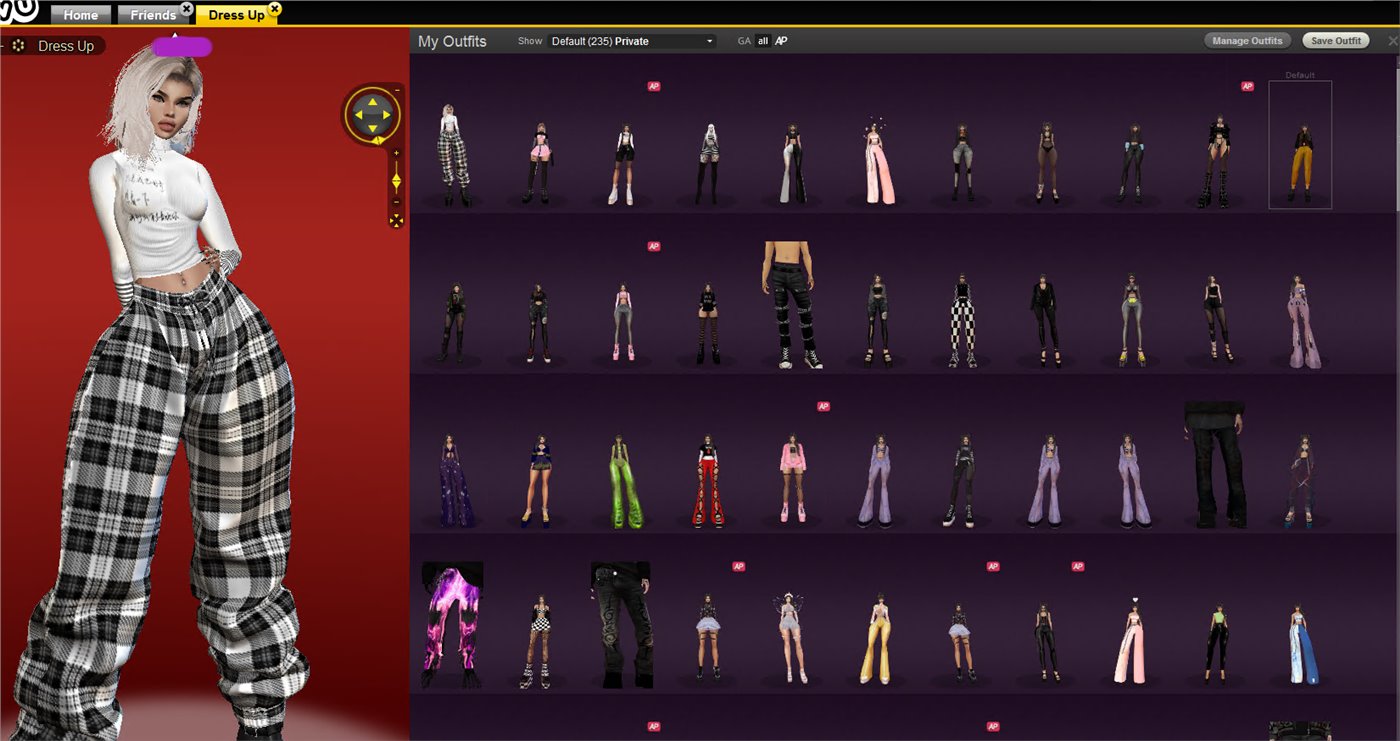Click the camera zoom slider handle
Image resolution: width=1400 pixels, height=741 pixels.
coord(396,182)
